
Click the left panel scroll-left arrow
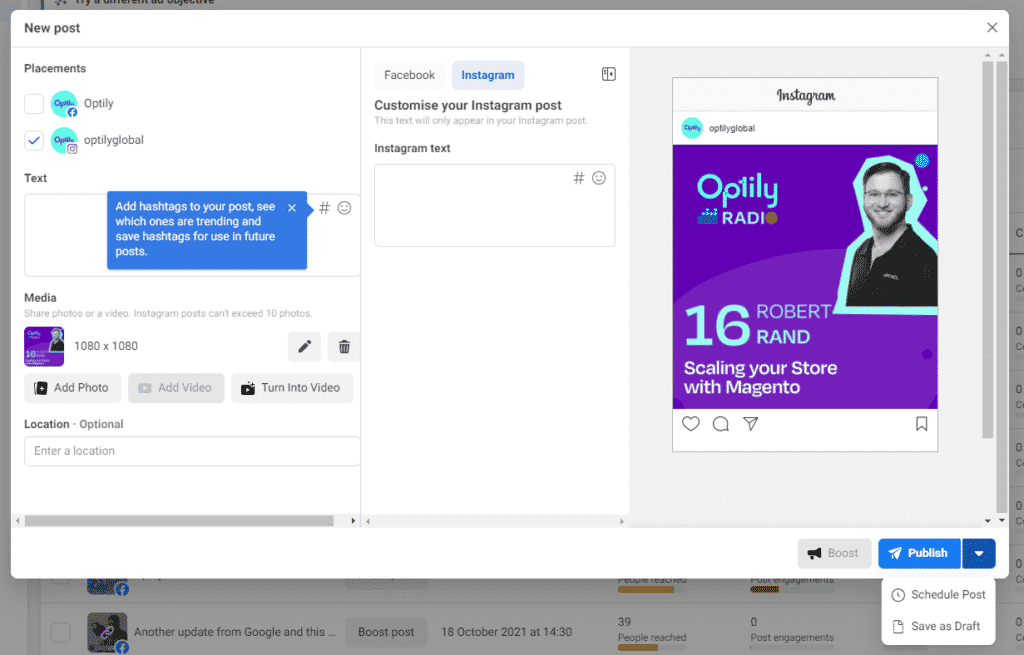(18, 521)
